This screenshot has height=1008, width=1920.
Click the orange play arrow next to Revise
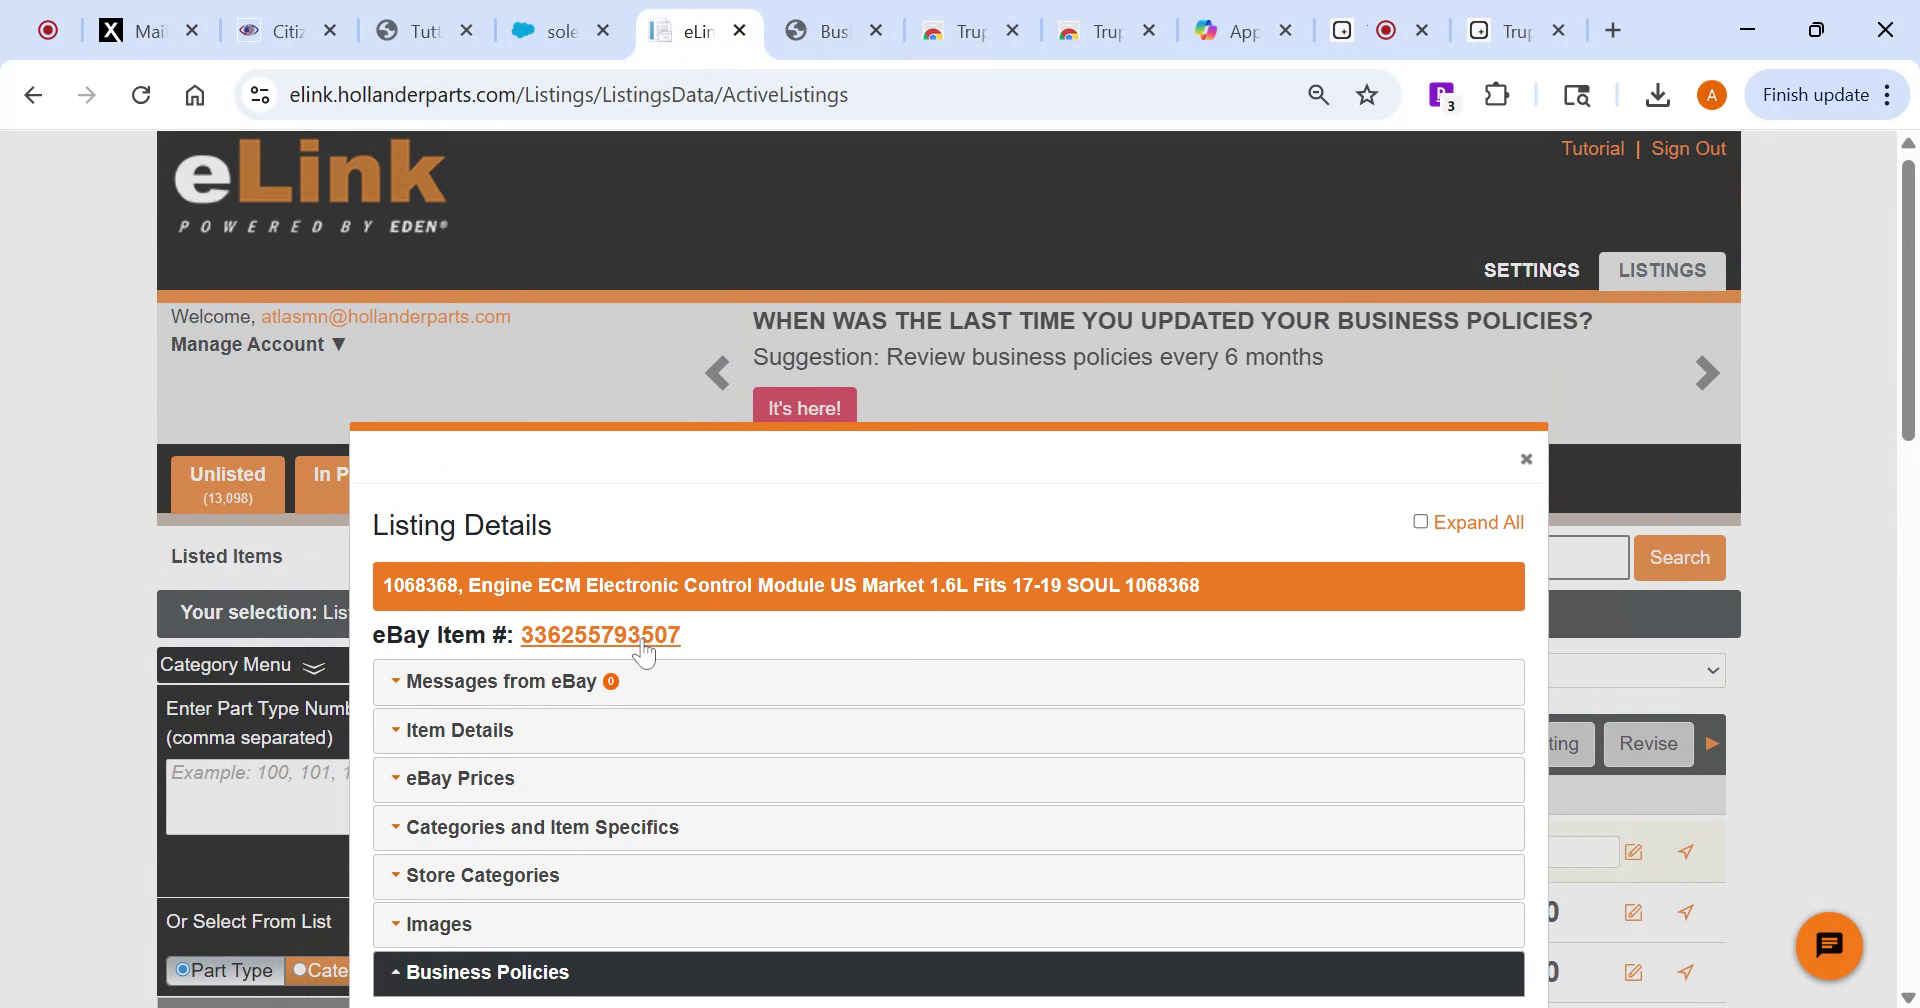pos(1712,743)
